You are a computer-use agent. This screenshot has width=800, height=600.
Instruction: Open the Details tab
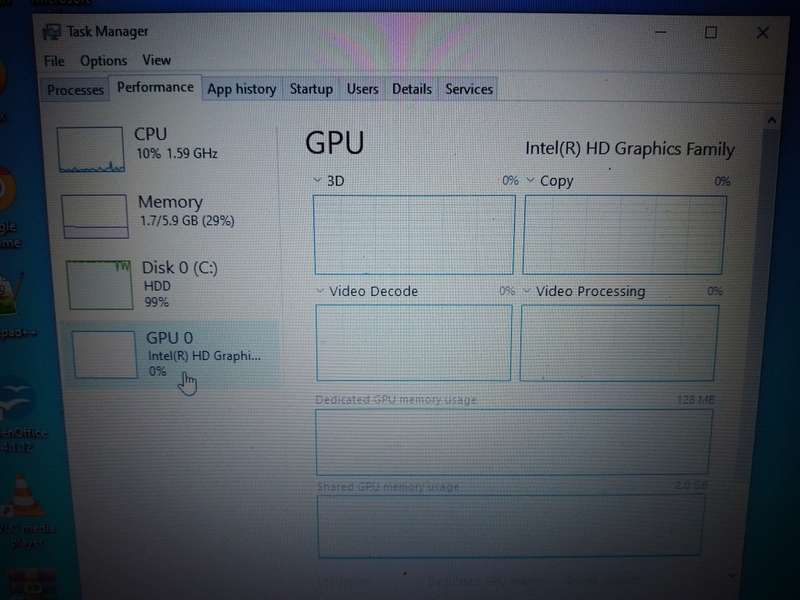[412, 89]
